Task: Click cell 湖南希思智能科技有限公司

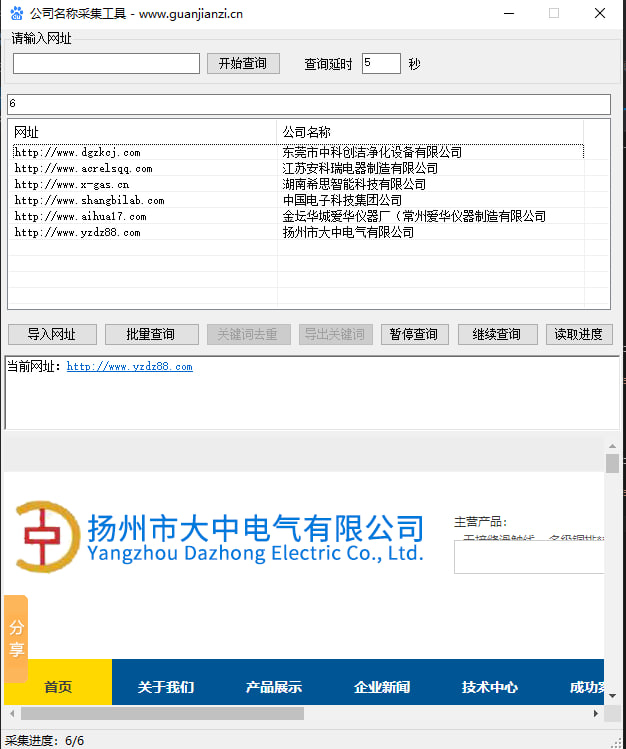Action: pos(354,184)
